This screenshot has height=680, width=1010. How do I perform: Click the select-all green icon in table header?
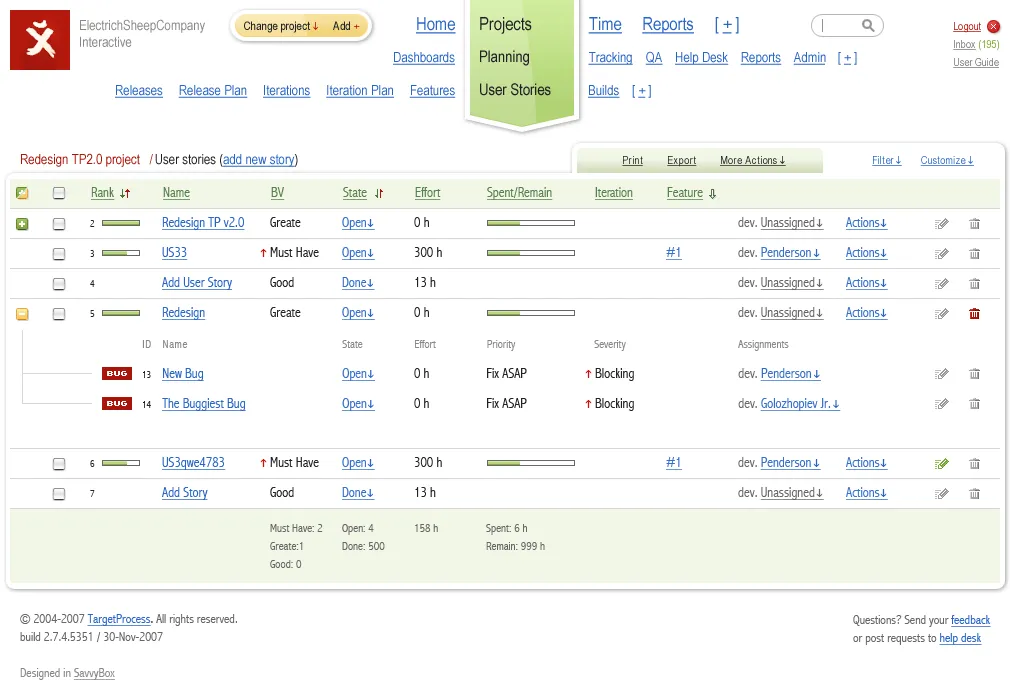22,193
